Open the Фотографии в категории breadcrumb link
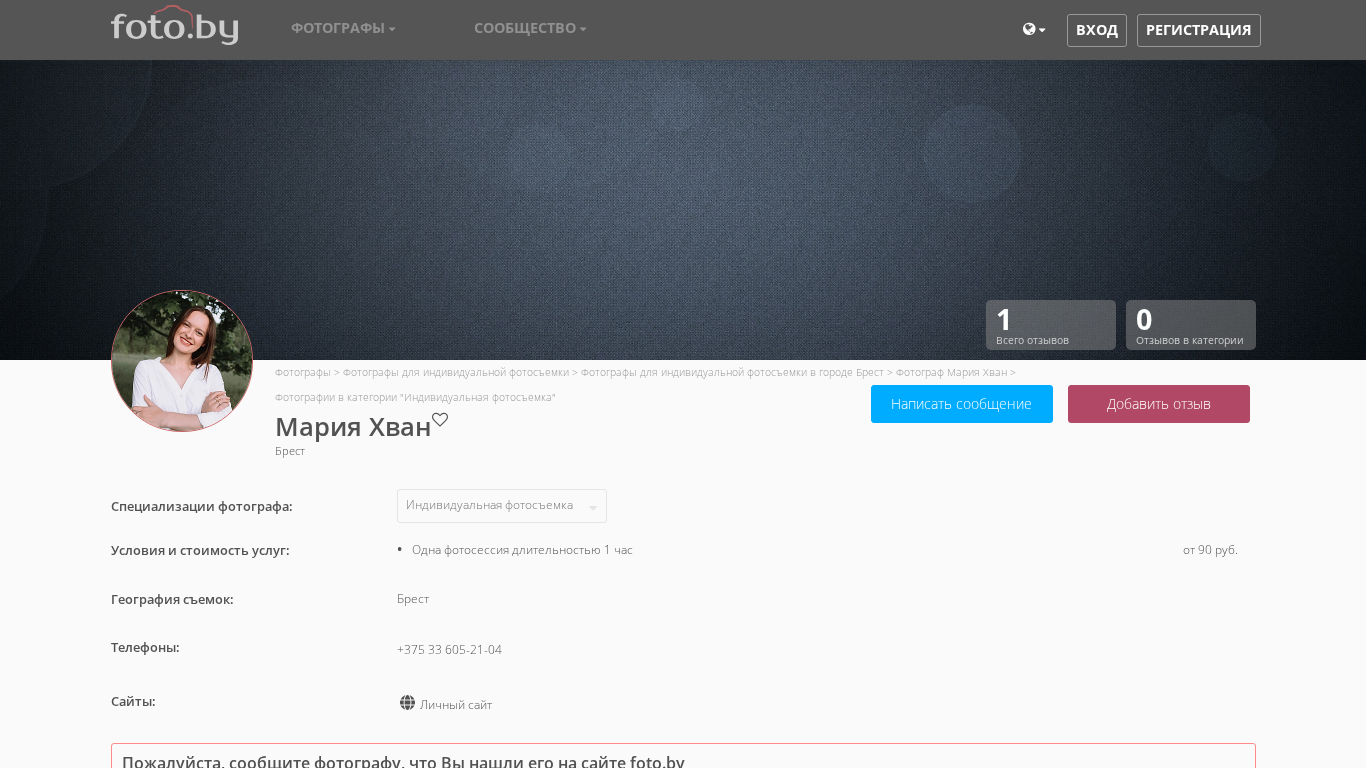The image size is (1366, 768). (x=415, y=397)
